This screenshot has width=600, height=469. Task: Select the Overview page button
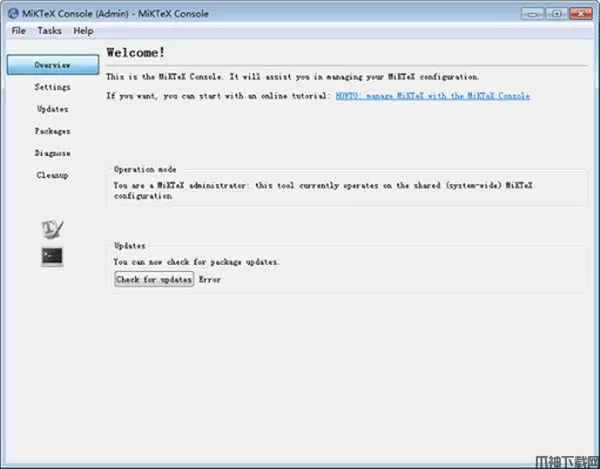(53, 65)
